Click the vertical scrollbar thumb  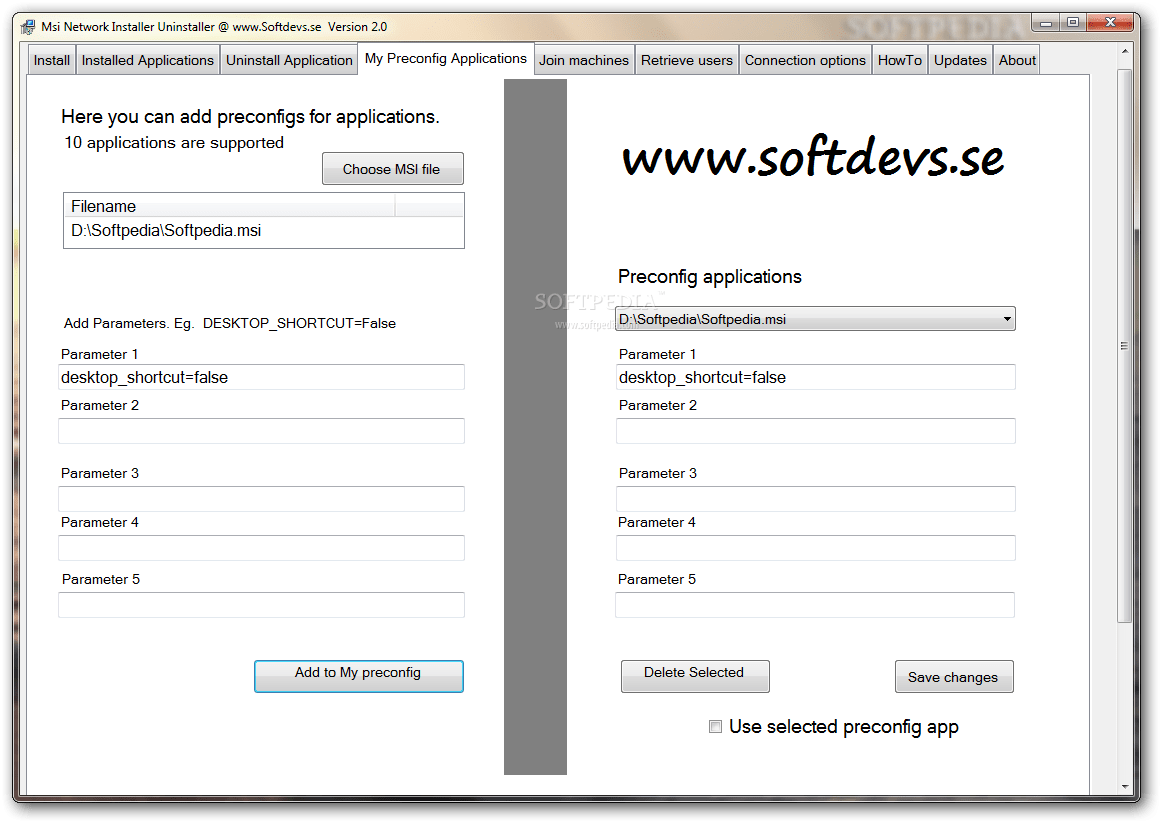point(1125,346)
